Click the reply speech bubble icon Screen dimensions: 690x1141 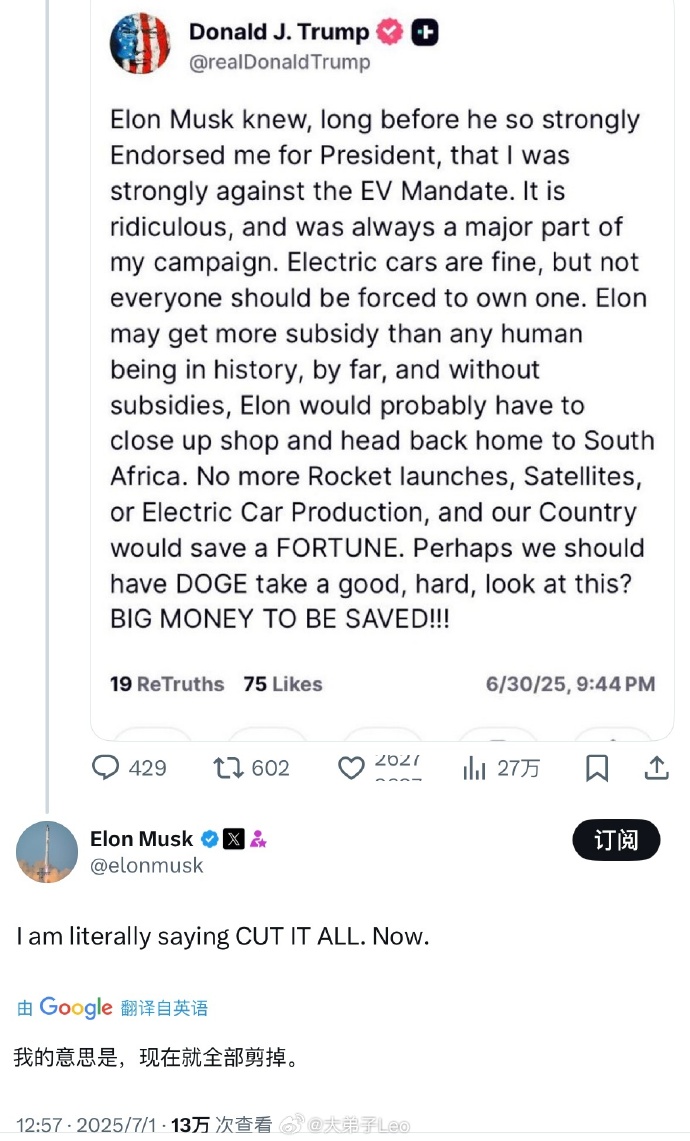[x=106, y=768]
